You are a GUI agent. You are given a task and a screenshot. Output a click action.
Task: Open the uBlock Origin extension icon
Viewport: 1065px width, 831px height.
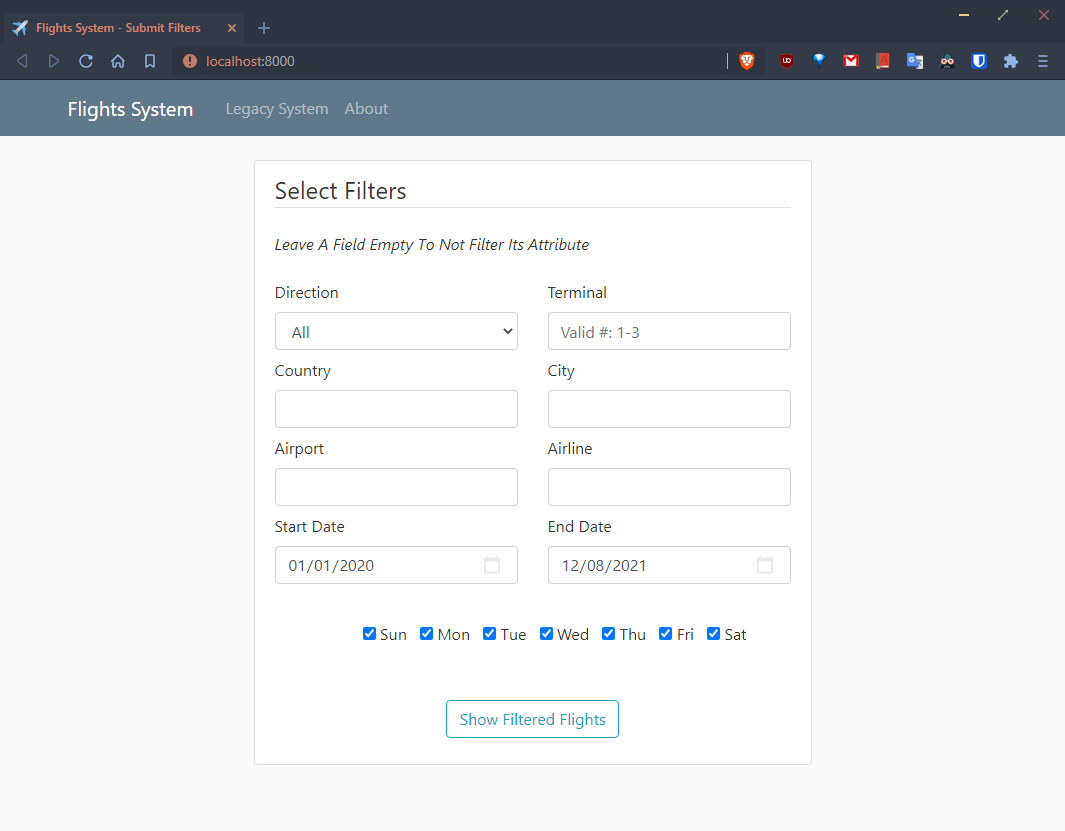coord(787,61)
